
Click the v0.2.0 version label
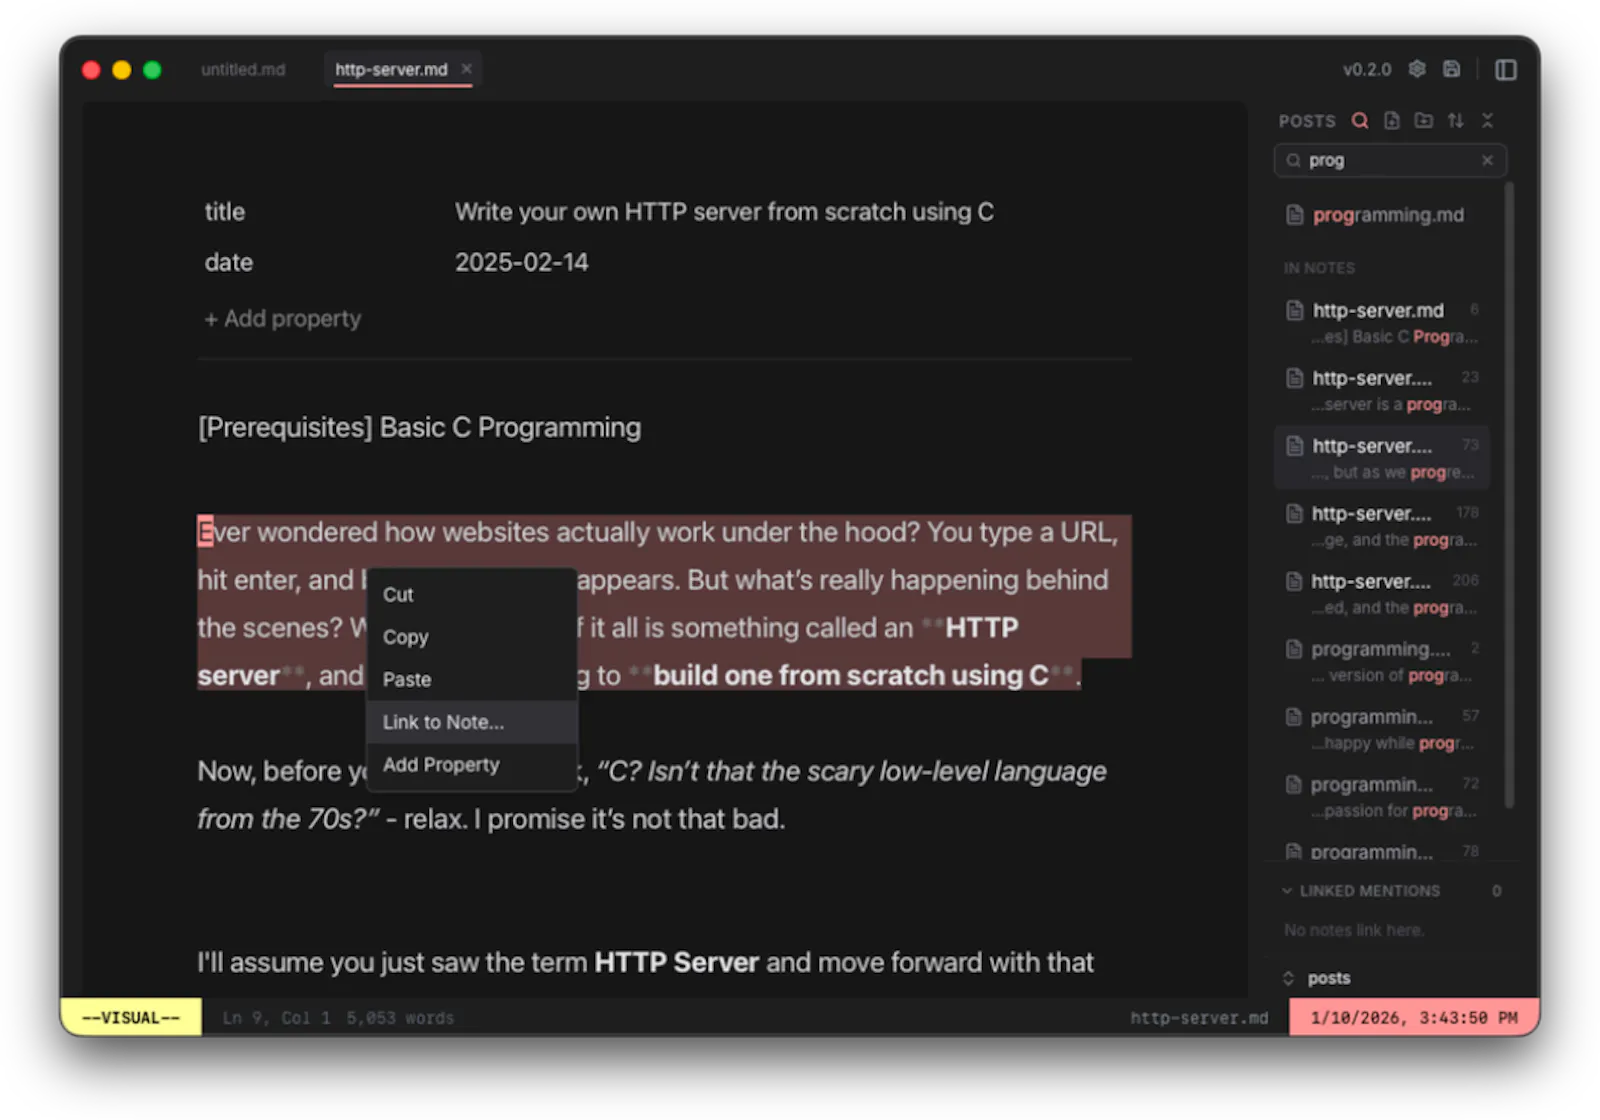click(1367, 69)
